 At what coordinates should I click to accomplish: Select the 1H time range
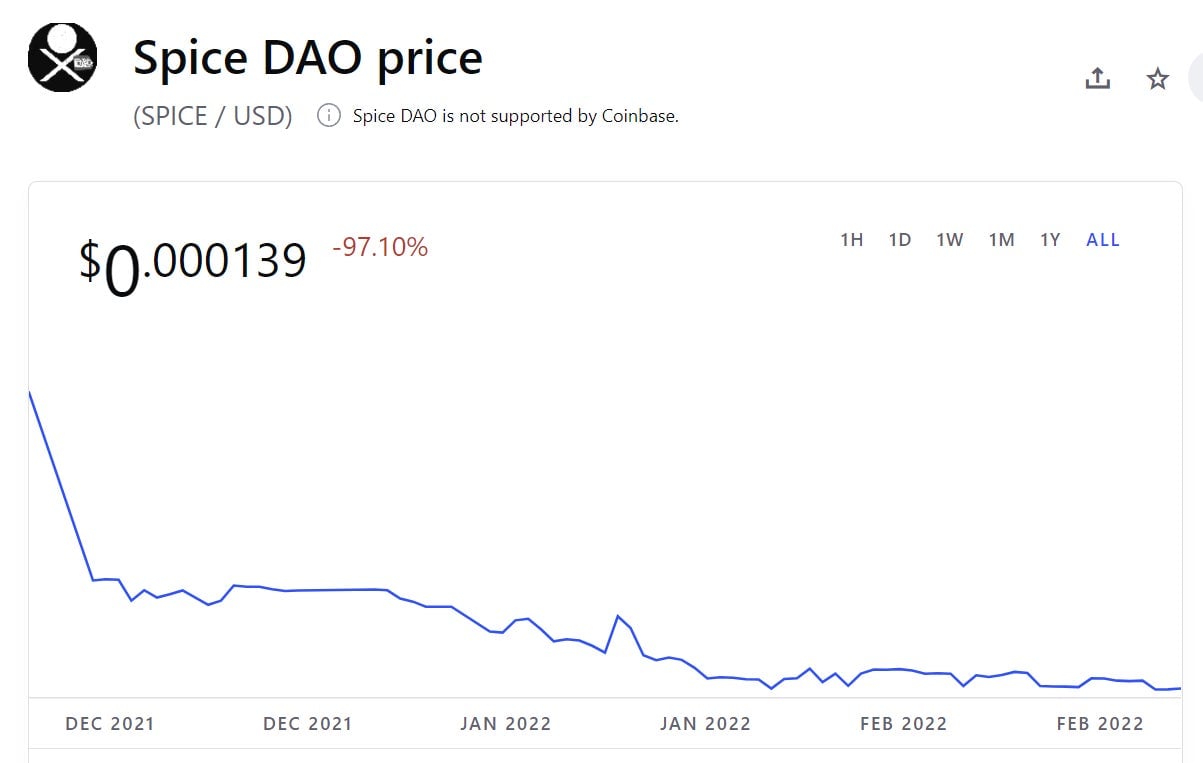tap(851, 239)
